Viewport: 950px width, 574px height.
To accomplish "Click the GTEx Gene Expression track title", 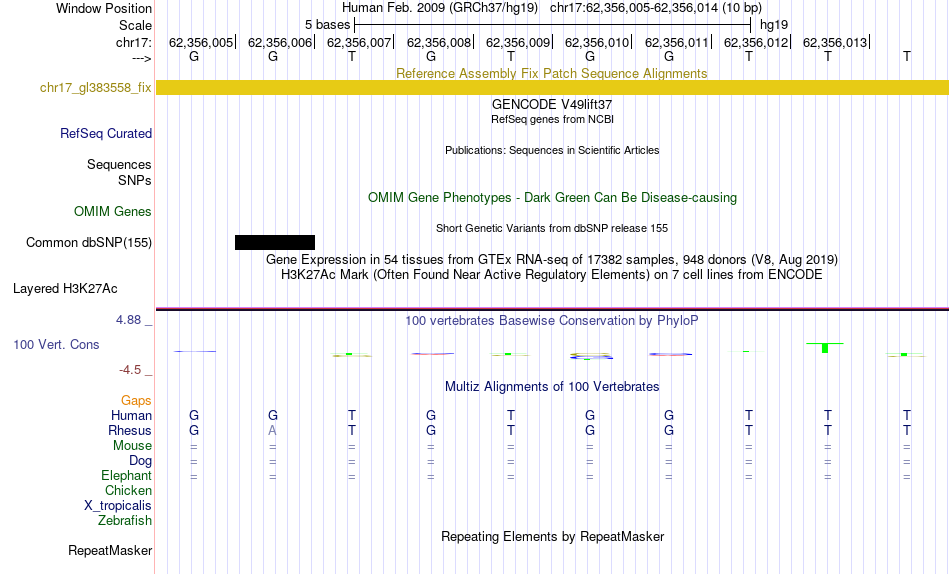I will 552,259.
